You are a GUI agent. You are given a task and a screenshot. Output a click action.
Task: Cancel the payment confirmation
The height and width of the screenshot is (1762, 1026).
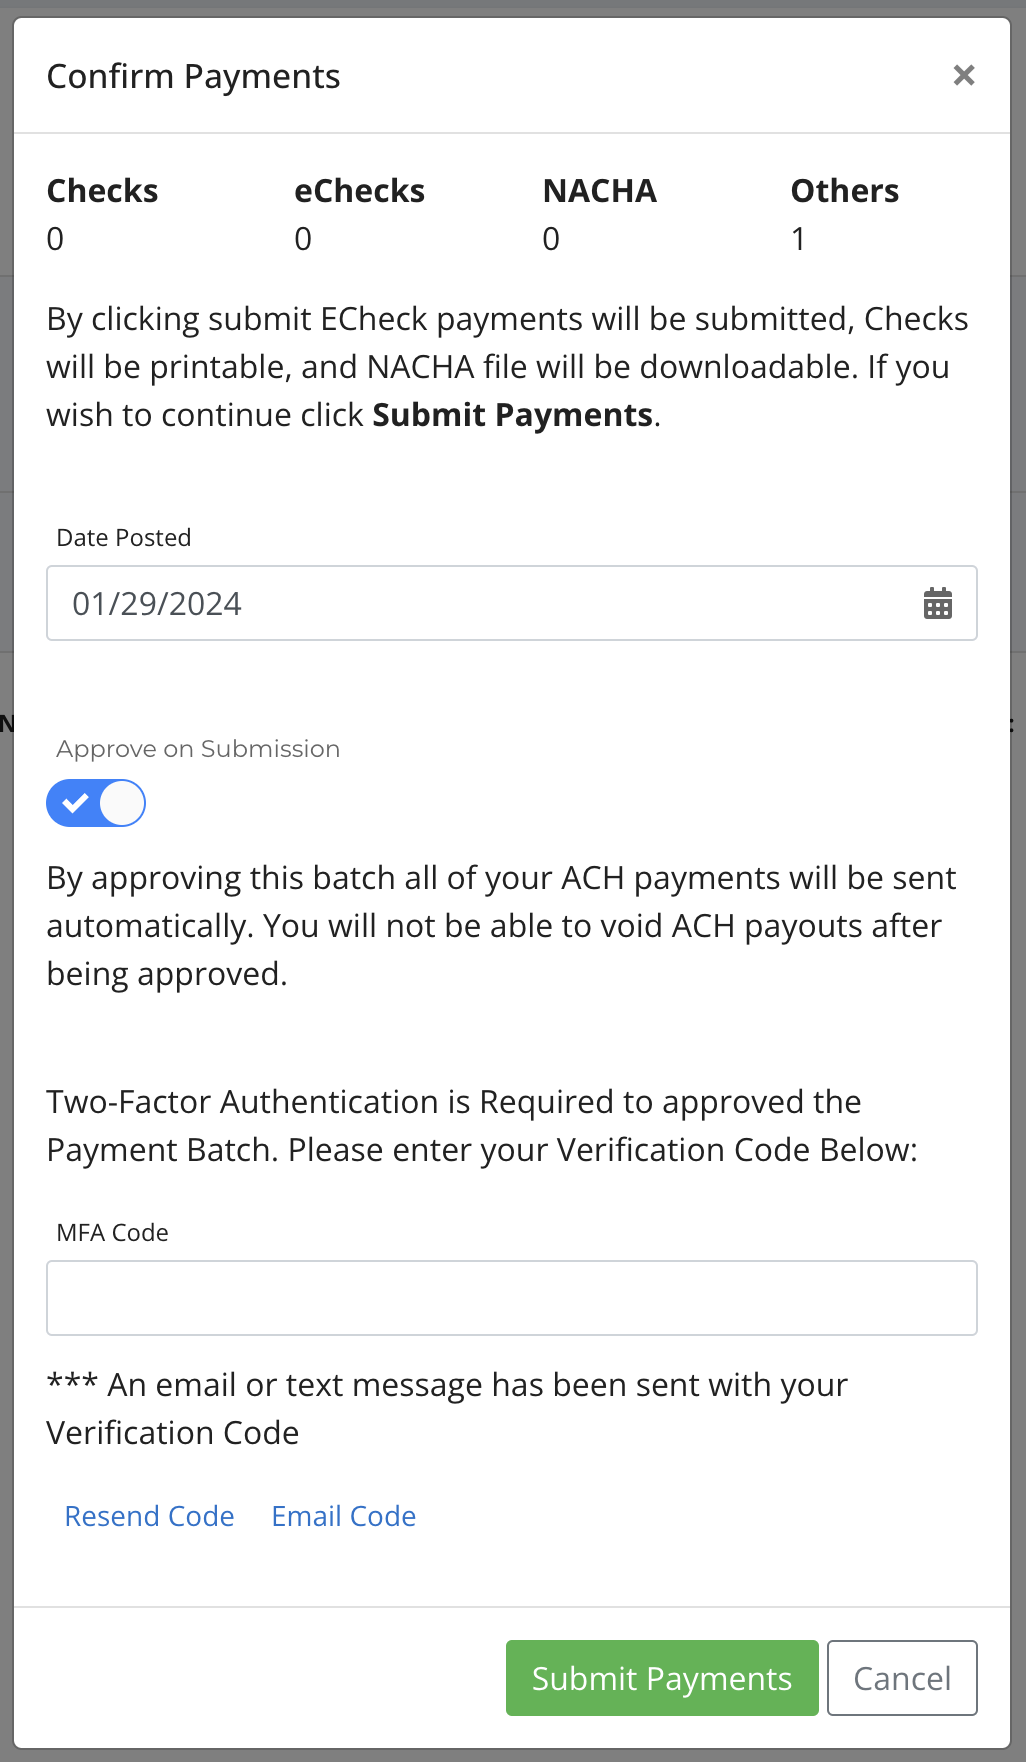[901, 1678]
